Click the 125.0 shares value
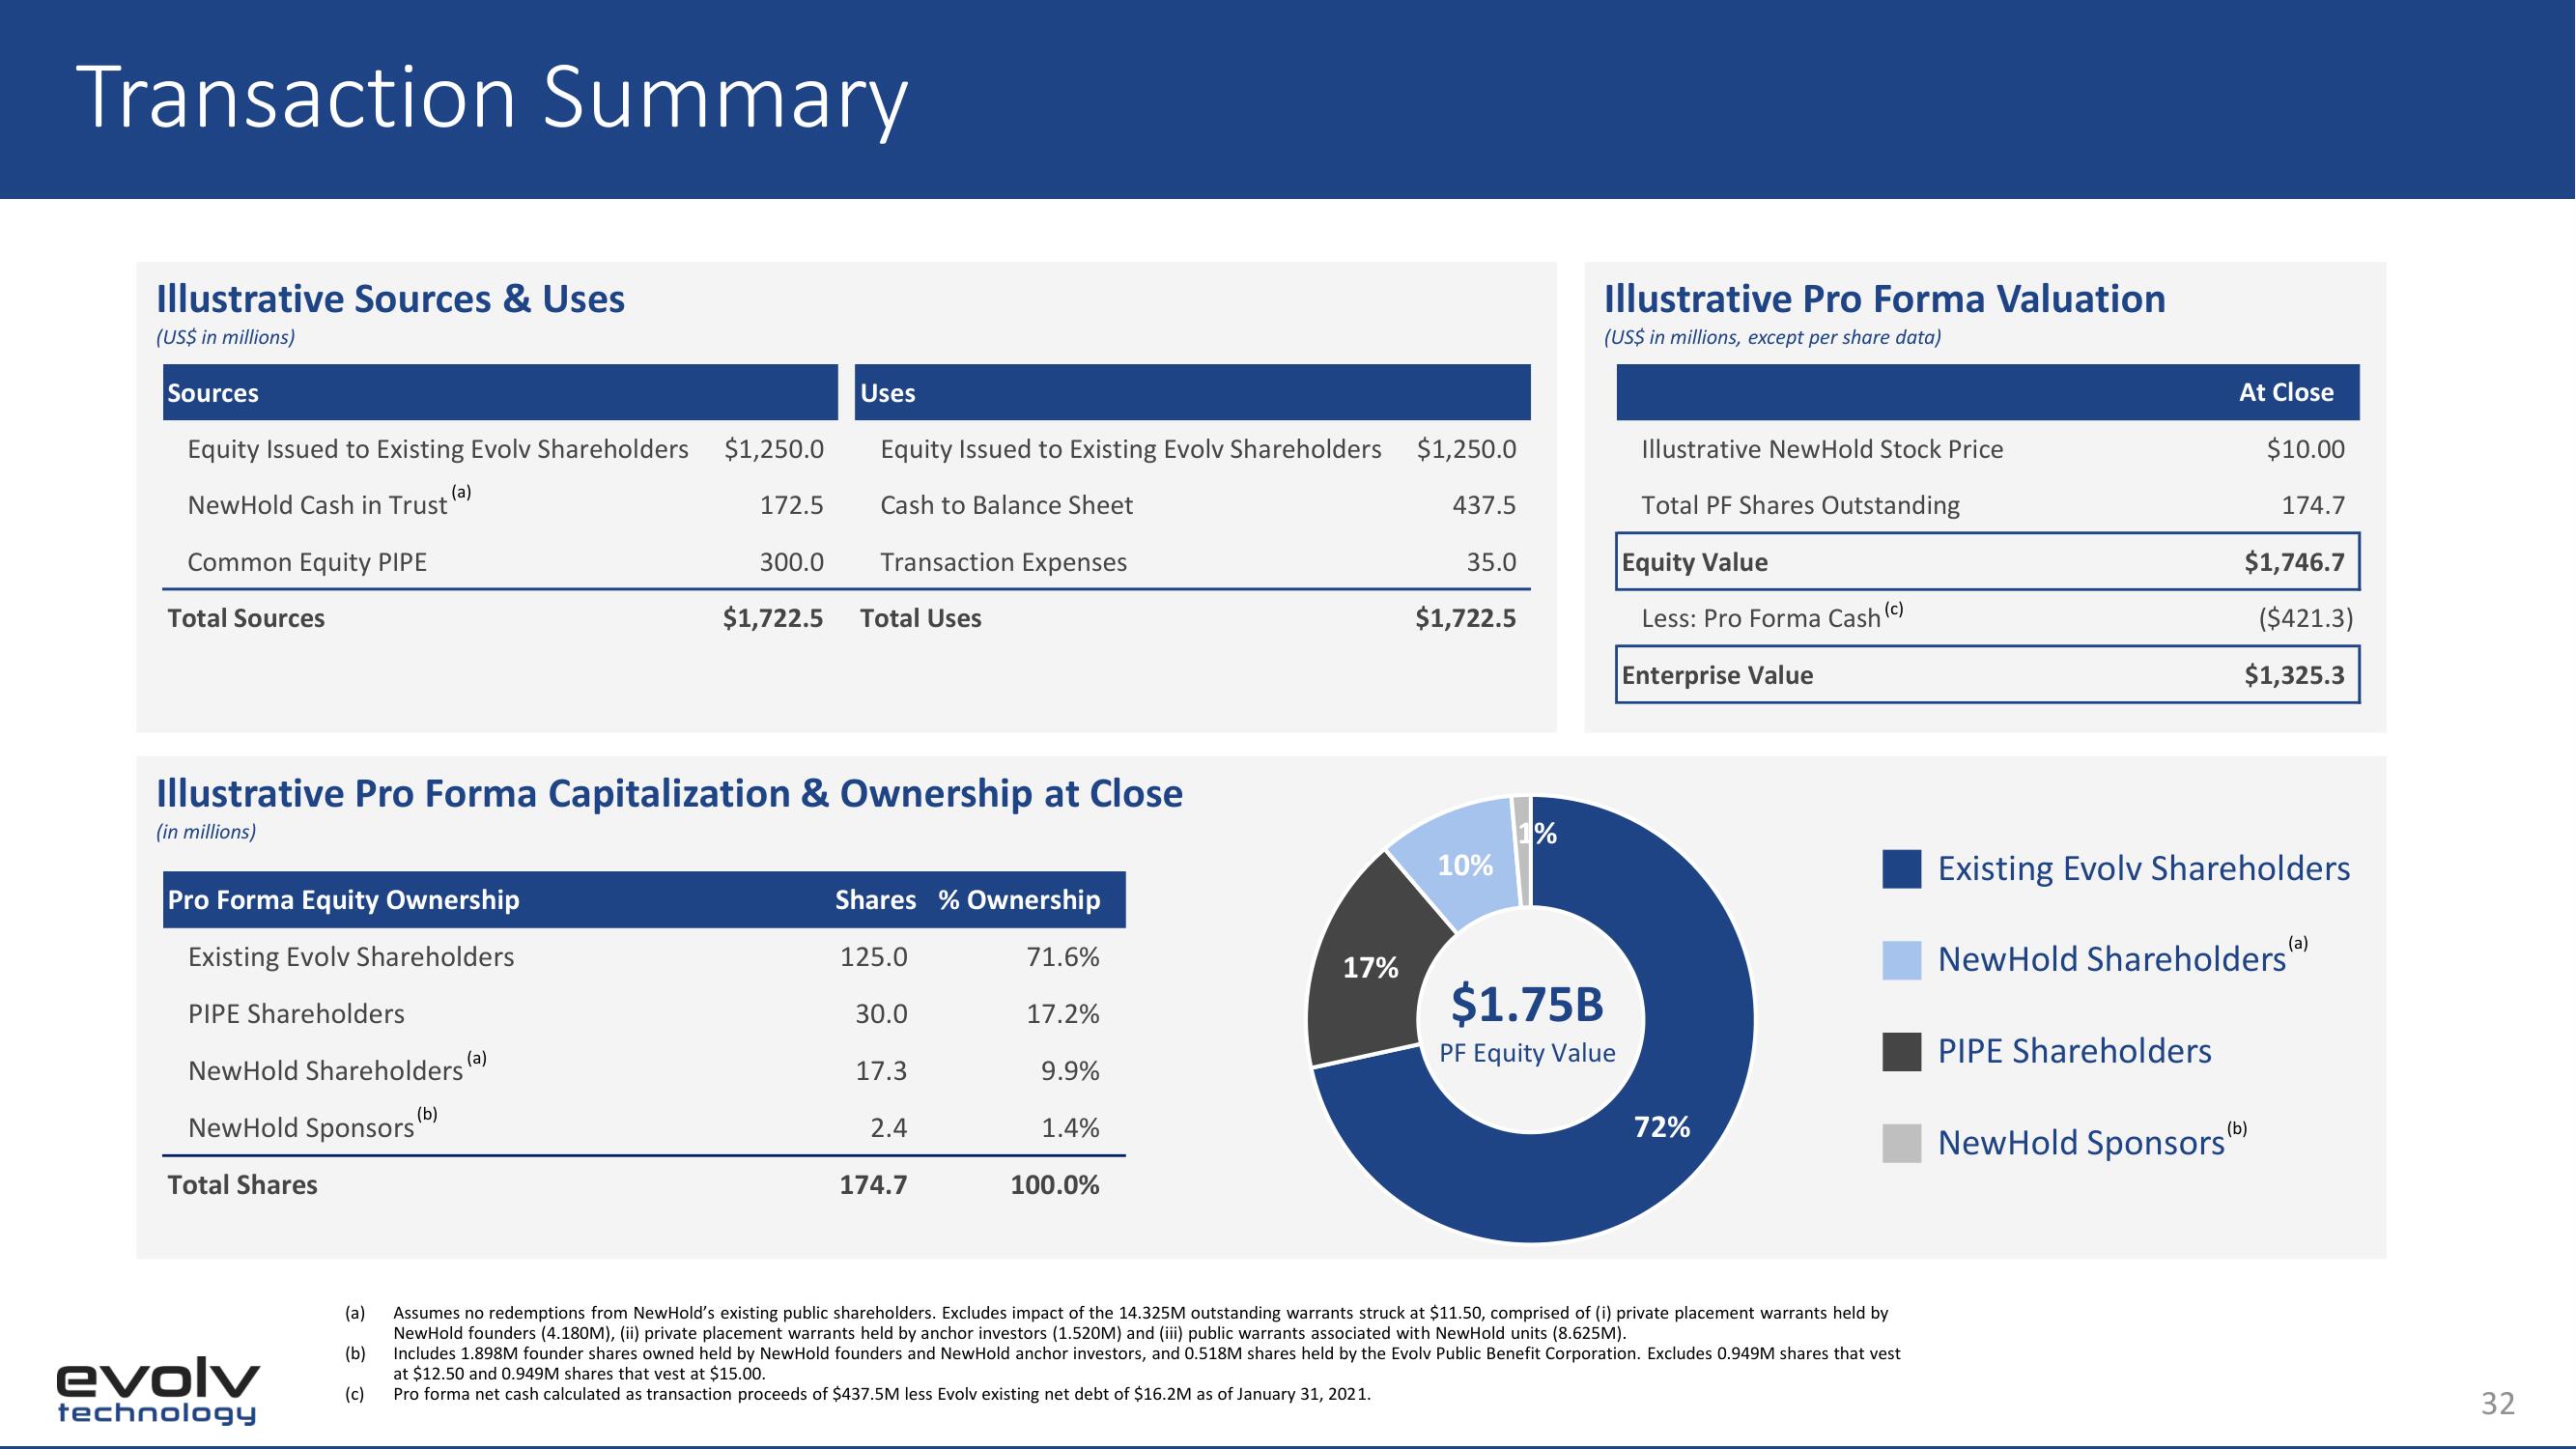The width and height of the screenshot is (2576, 1449). click(873, 956)
